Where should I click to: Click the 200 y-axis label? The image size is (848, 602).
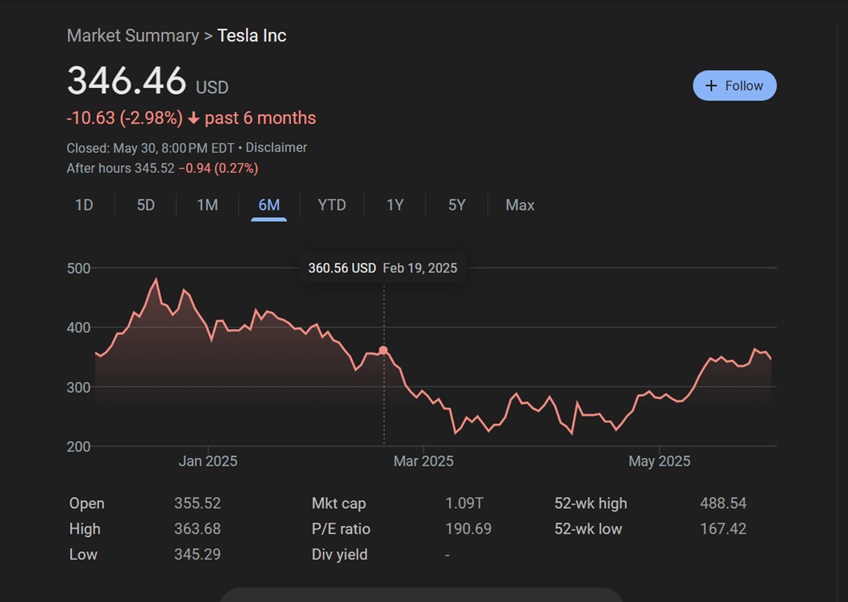[x=78, y=447]
